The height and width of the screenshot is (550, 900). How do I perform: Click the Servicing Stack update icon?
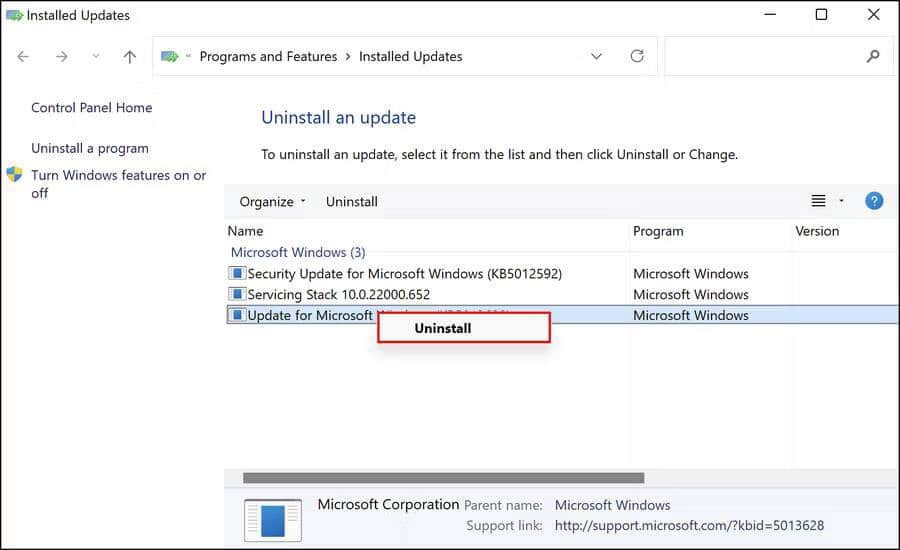coord(237,294)
